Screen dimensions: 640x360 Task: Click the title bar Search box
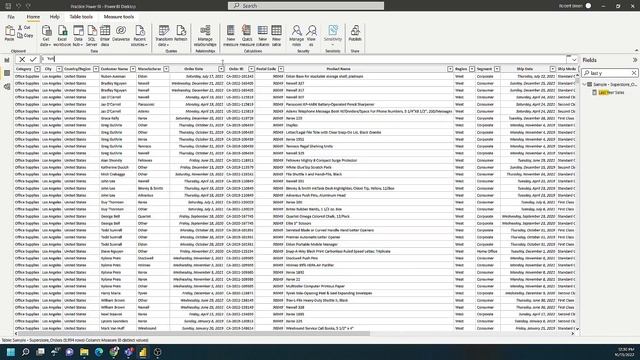[x=306, y=6]
